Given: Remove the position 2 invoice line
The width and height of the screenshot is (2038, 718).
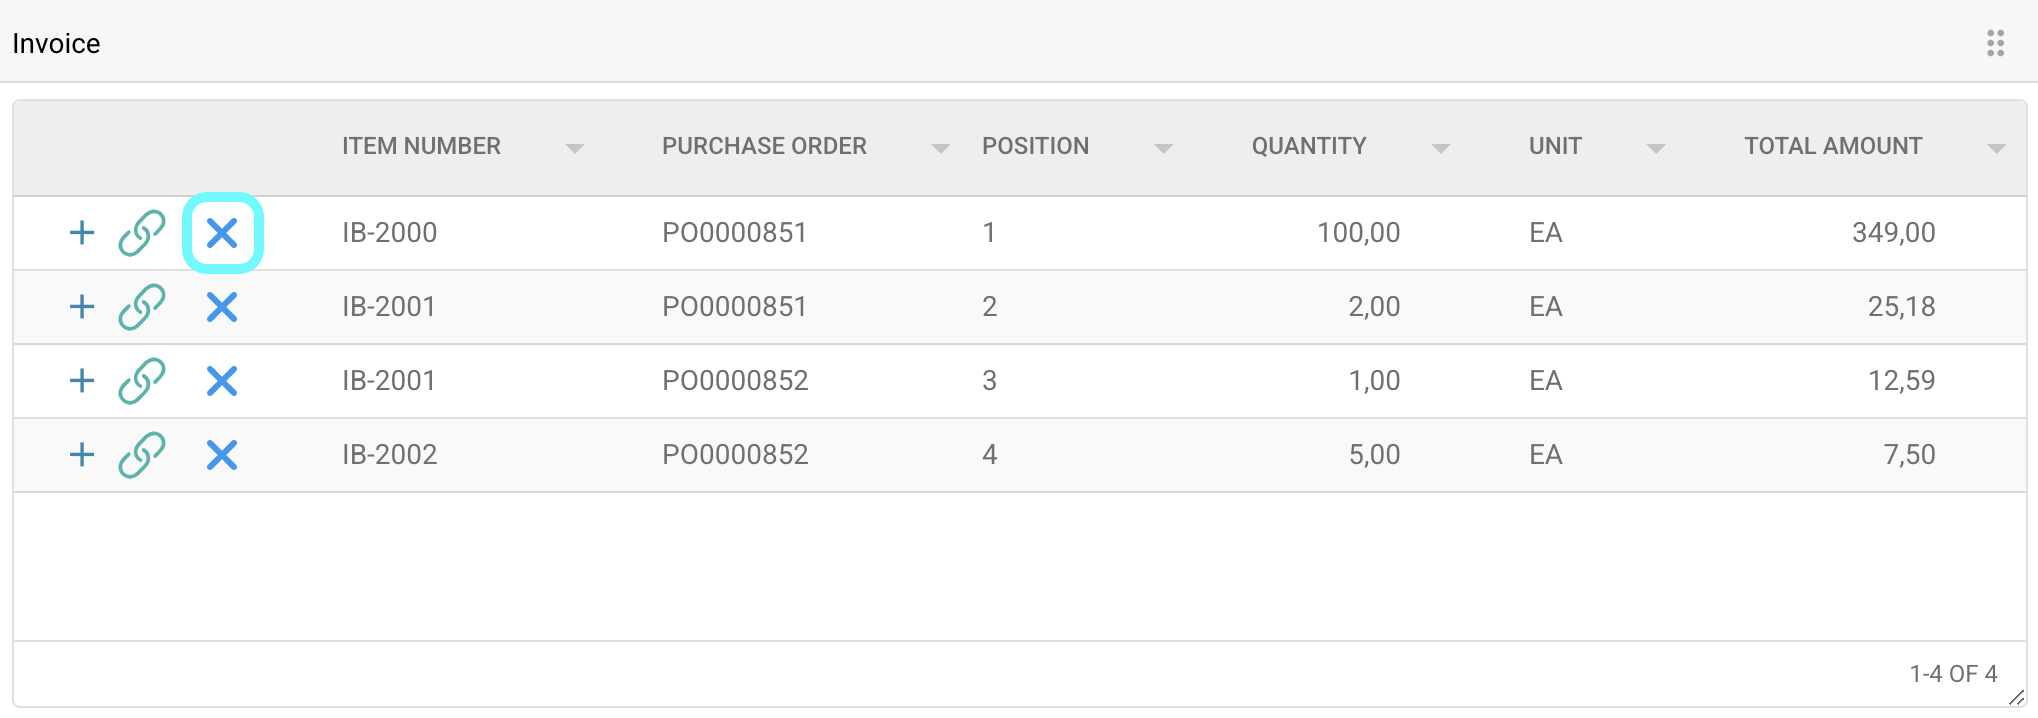Looking at the screenshot, I should 222,307.
